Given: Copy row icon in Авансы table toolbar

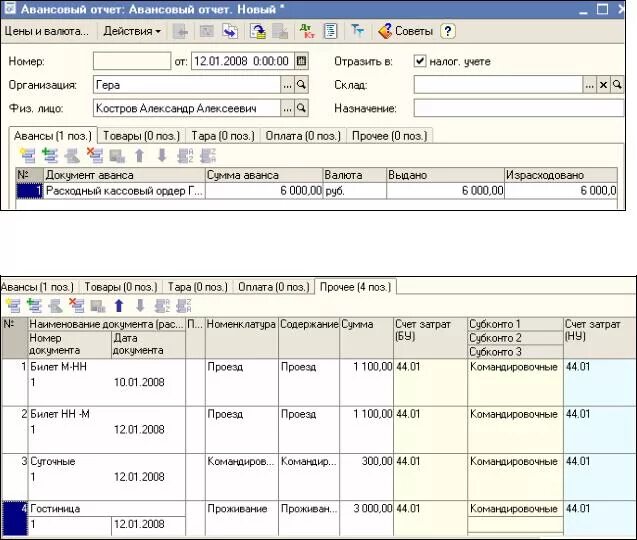Looking at the screenshot, I should [x=50, y=155].
